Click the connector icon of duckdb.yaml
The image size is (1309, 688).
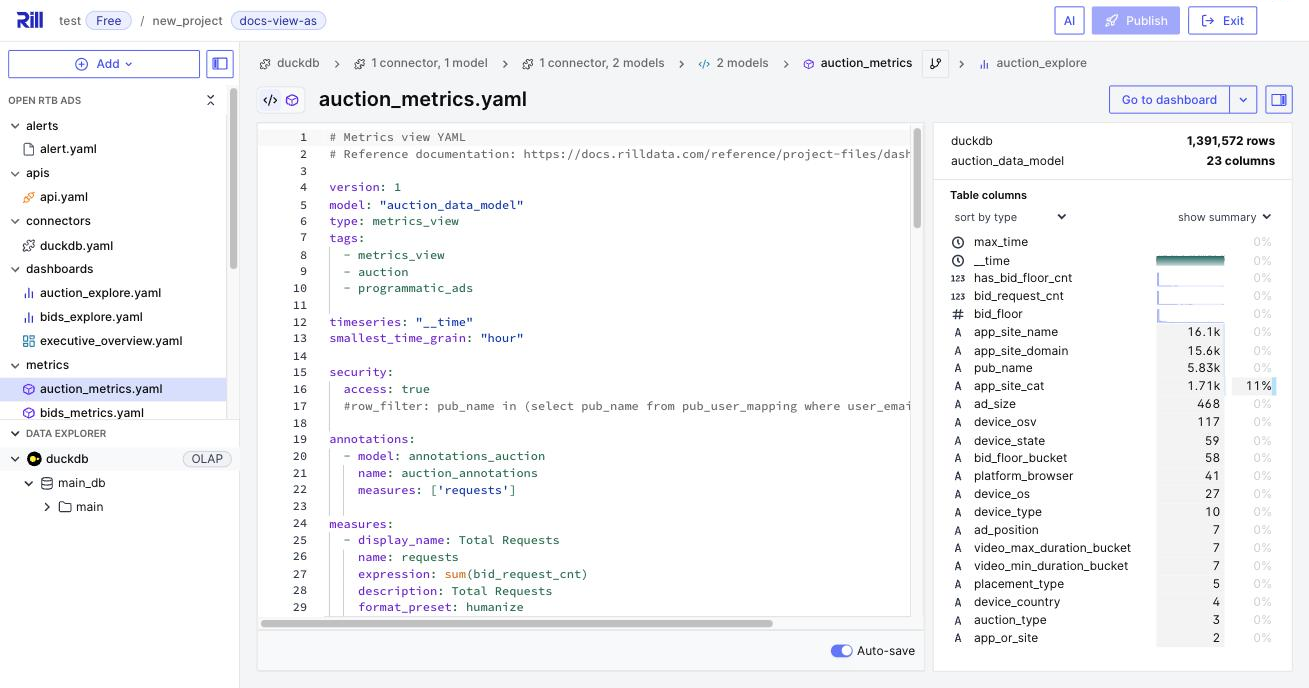pos(29,246)
